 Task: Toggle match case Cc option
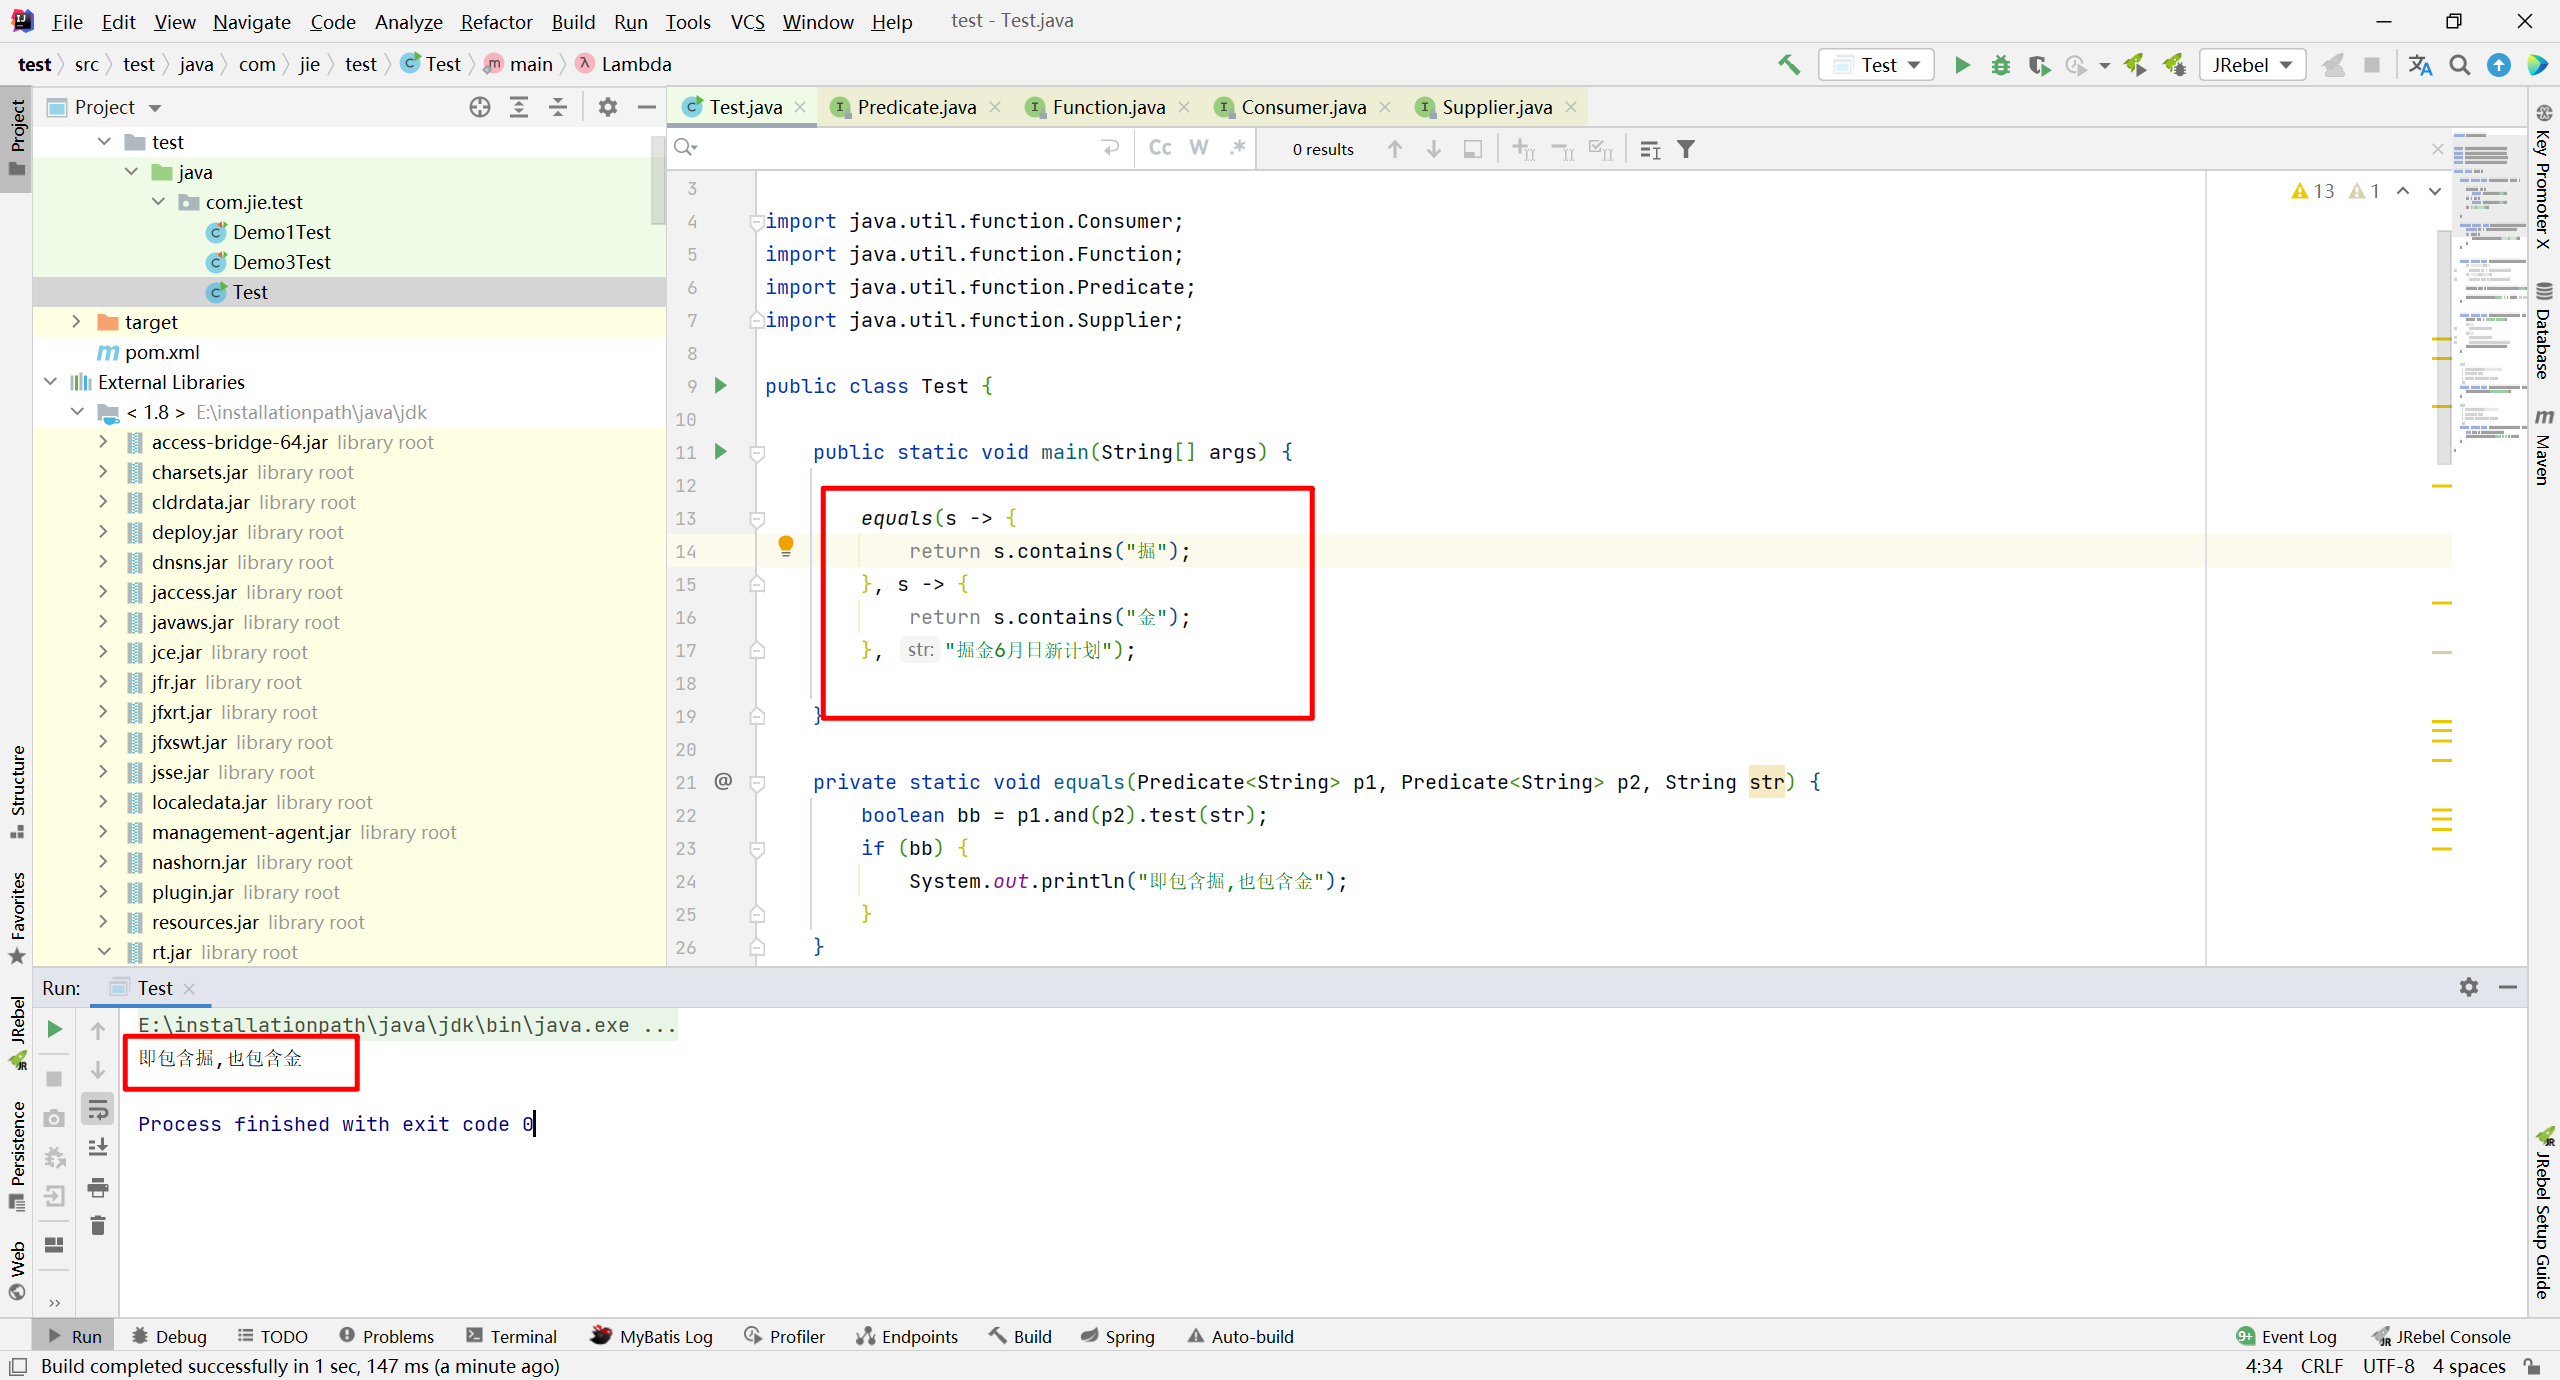tap(1160, 148)
